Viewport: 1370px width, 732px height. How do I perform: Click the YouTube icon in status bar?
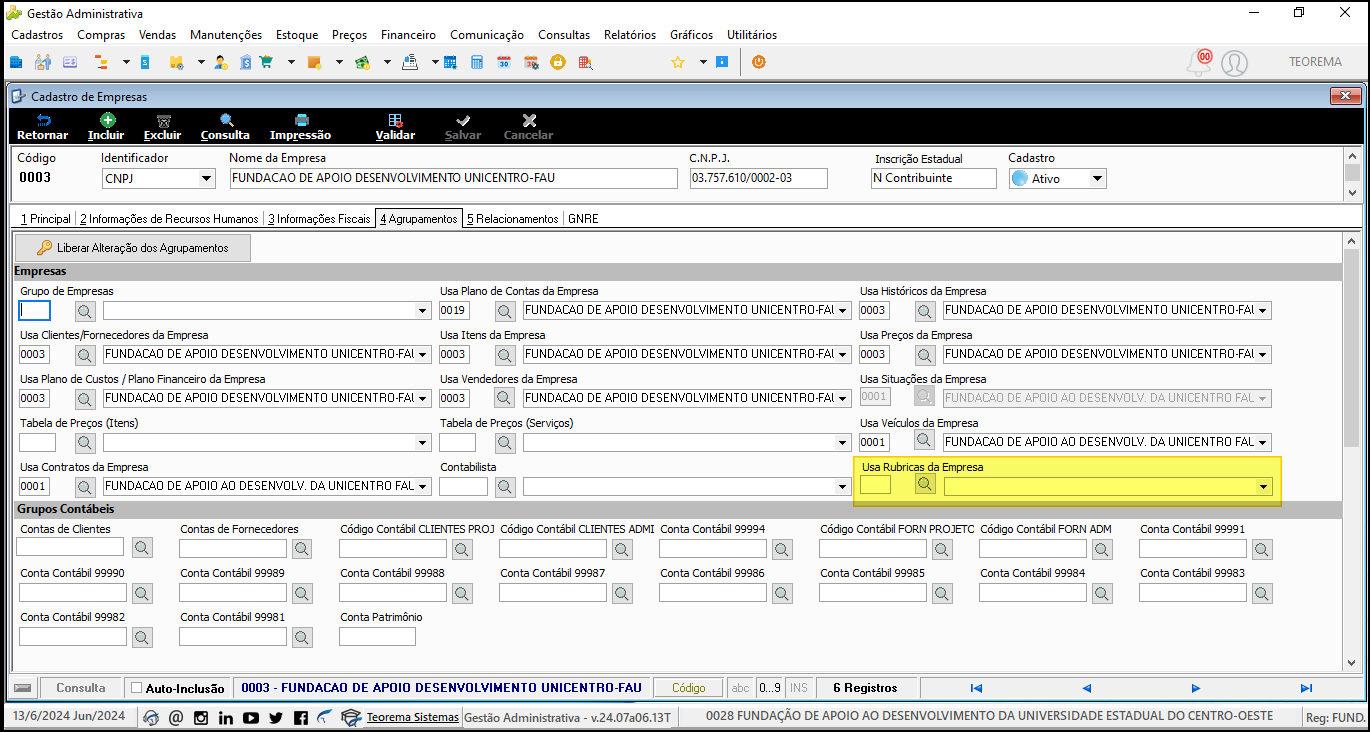tap(250, 717)
